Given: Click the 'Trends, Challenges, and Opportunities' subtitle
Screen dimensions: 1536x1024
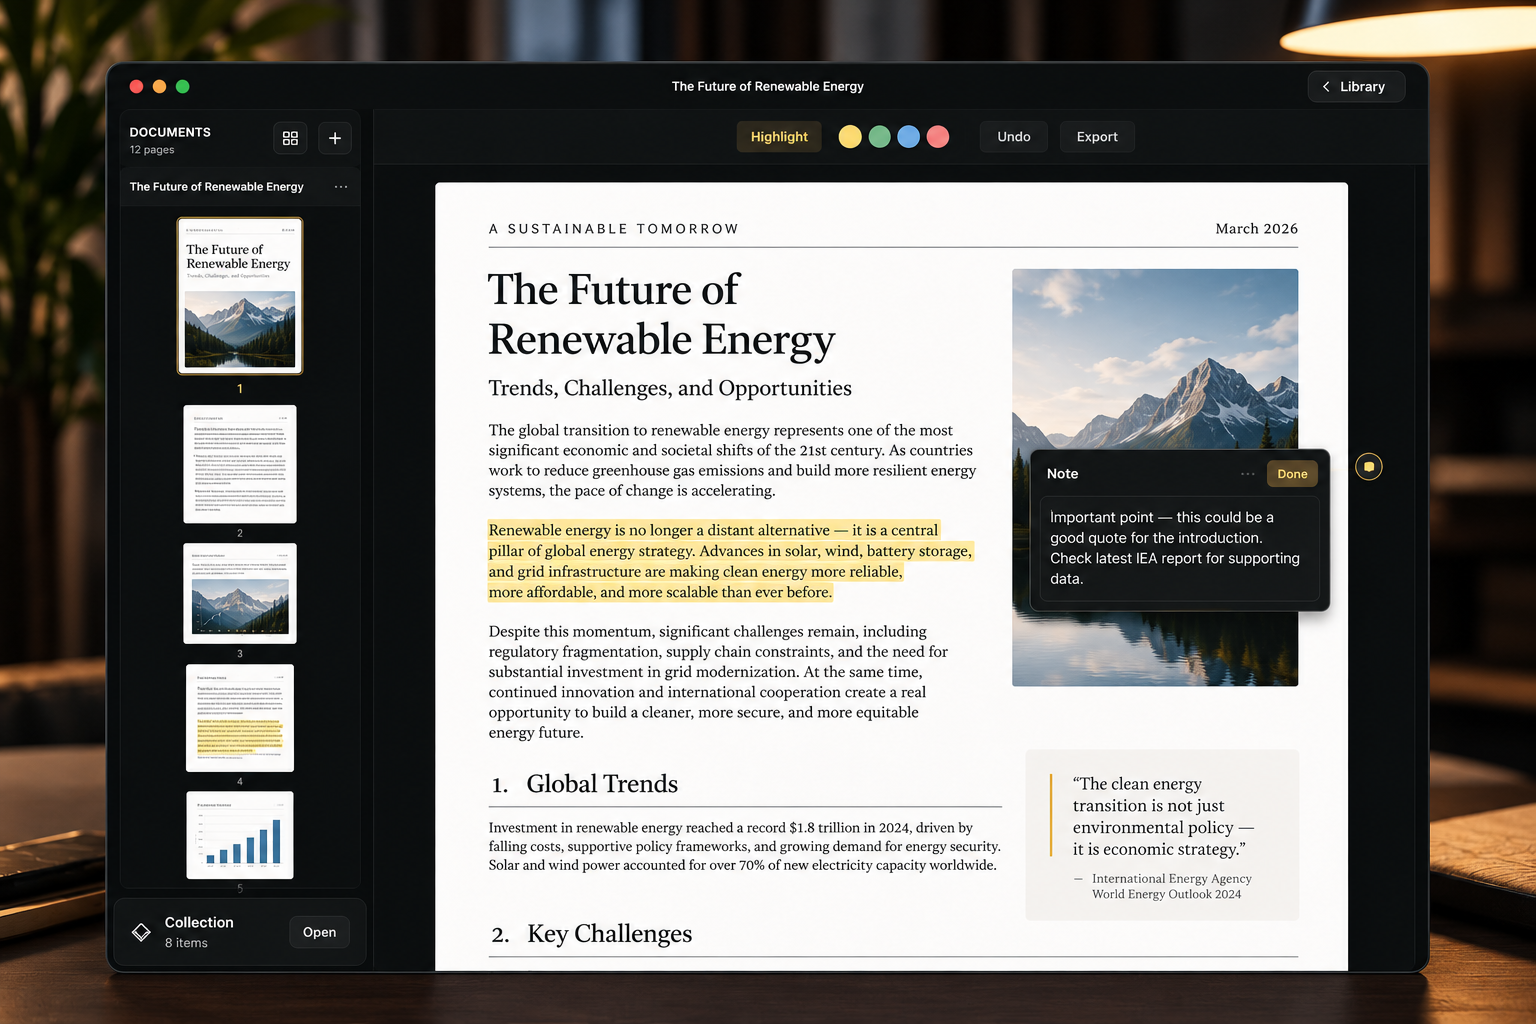Looking at the screenshot, I should pyautogui.click(x=670, y=388).
